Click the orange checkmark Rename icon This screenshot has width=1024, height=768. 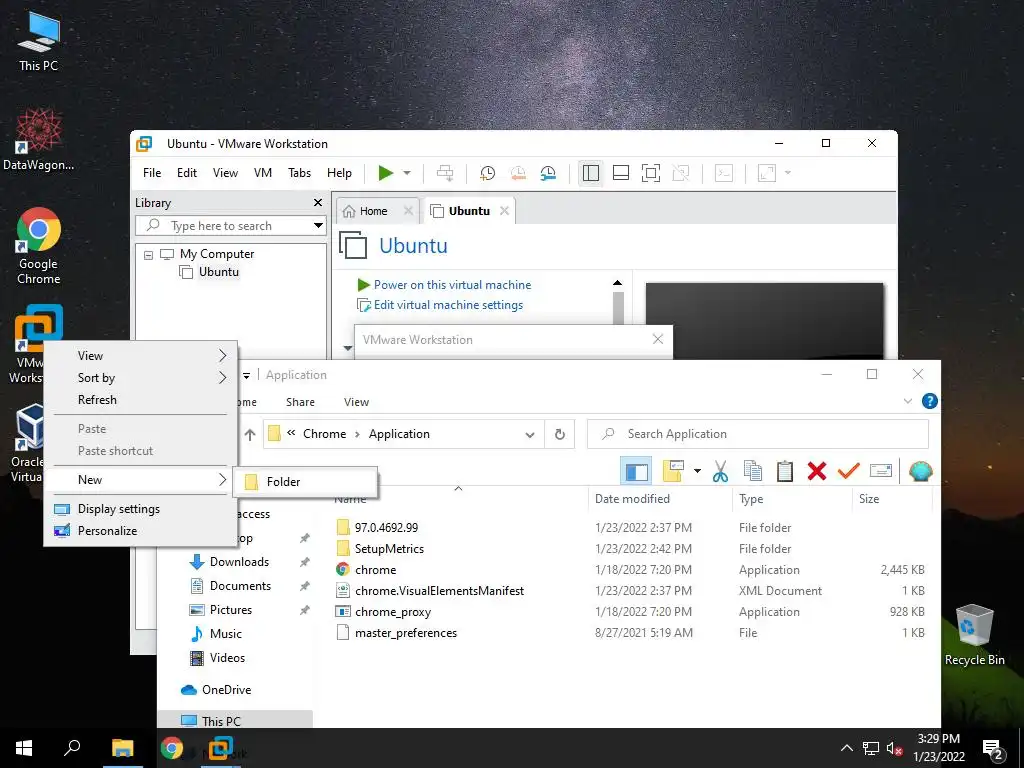pyautogui.click(x=848, y=471)
